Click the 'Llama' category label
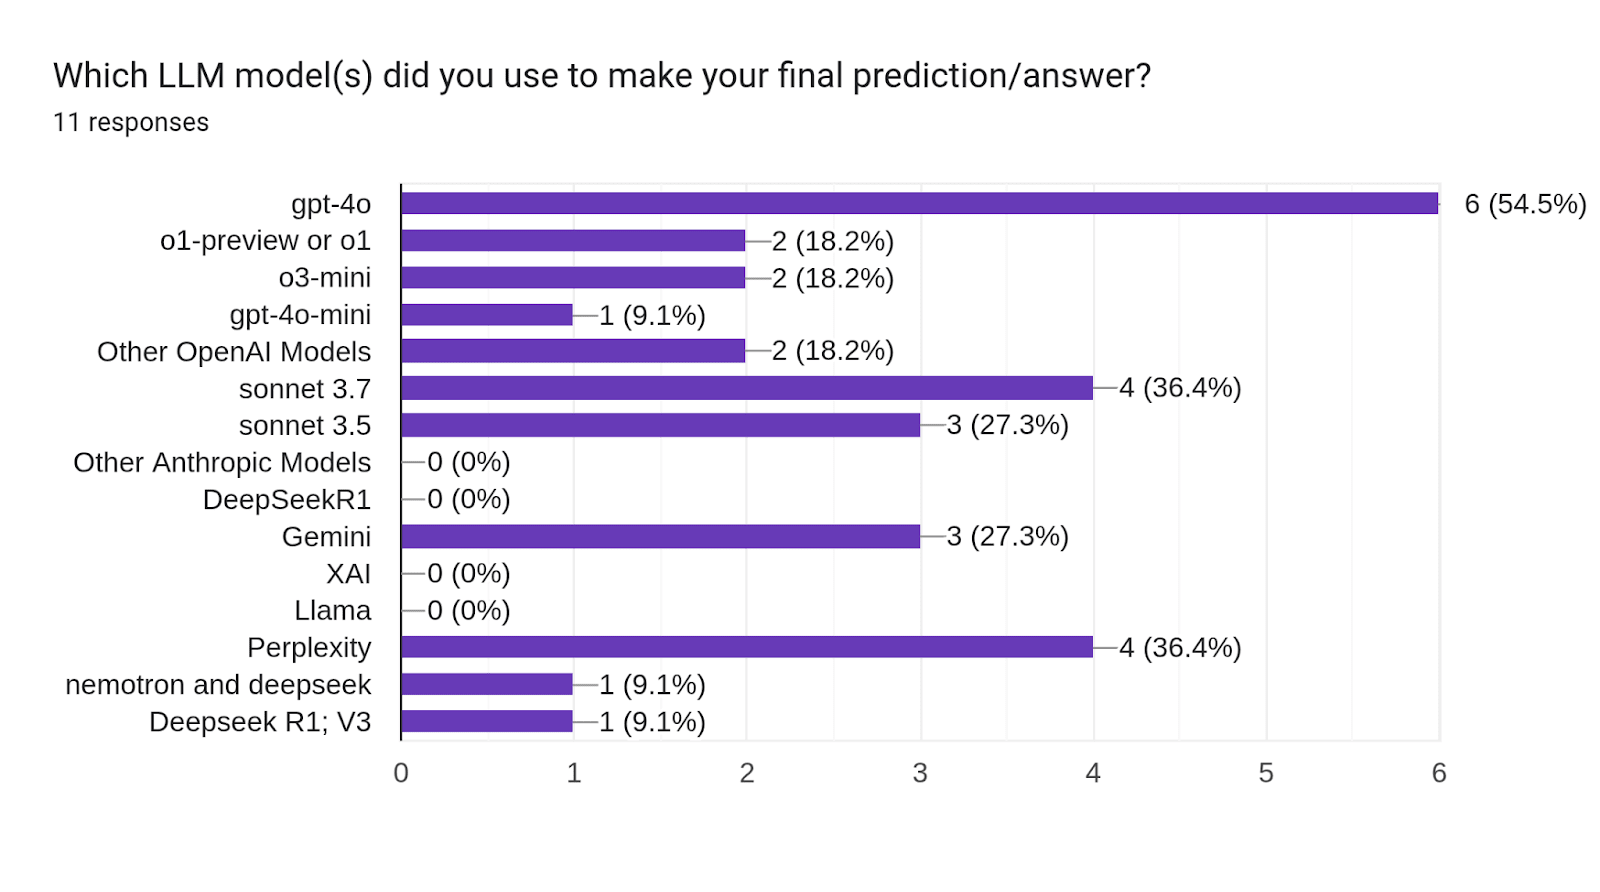Image resolution: width=1600 pixels, height=892 pixels. click(x=332, y=611)
